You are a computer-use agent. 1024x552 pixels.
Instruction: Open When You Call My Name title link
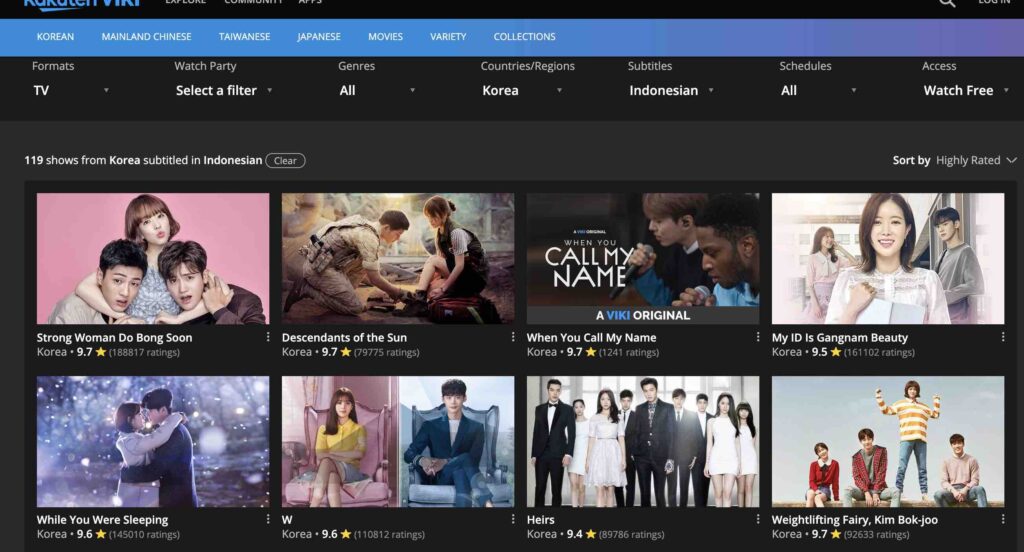pos(592,338)
